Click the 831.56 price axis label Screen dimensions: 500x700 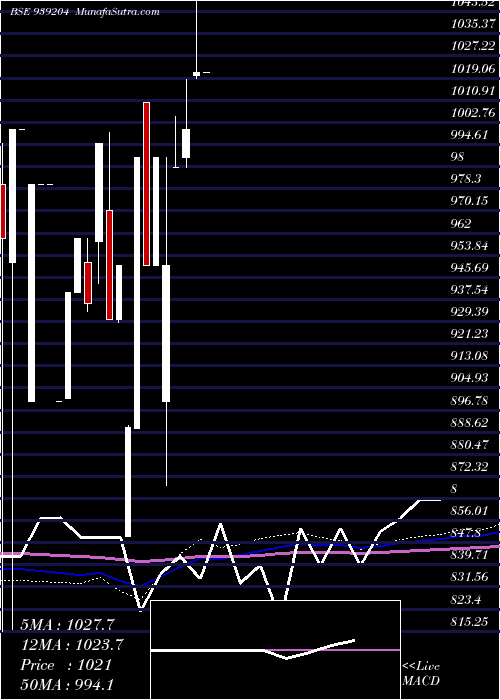(470, 577)
